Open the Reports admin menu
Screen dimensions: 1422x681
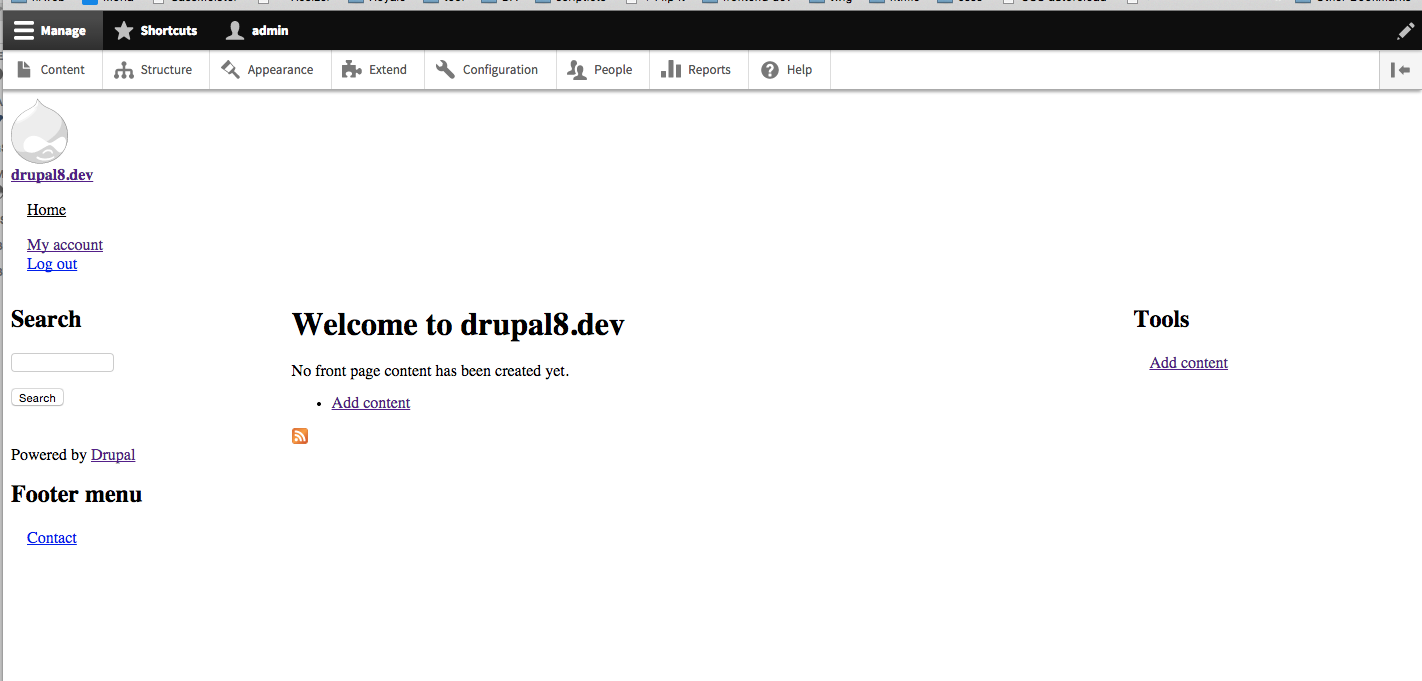click(x=697, y=70)
